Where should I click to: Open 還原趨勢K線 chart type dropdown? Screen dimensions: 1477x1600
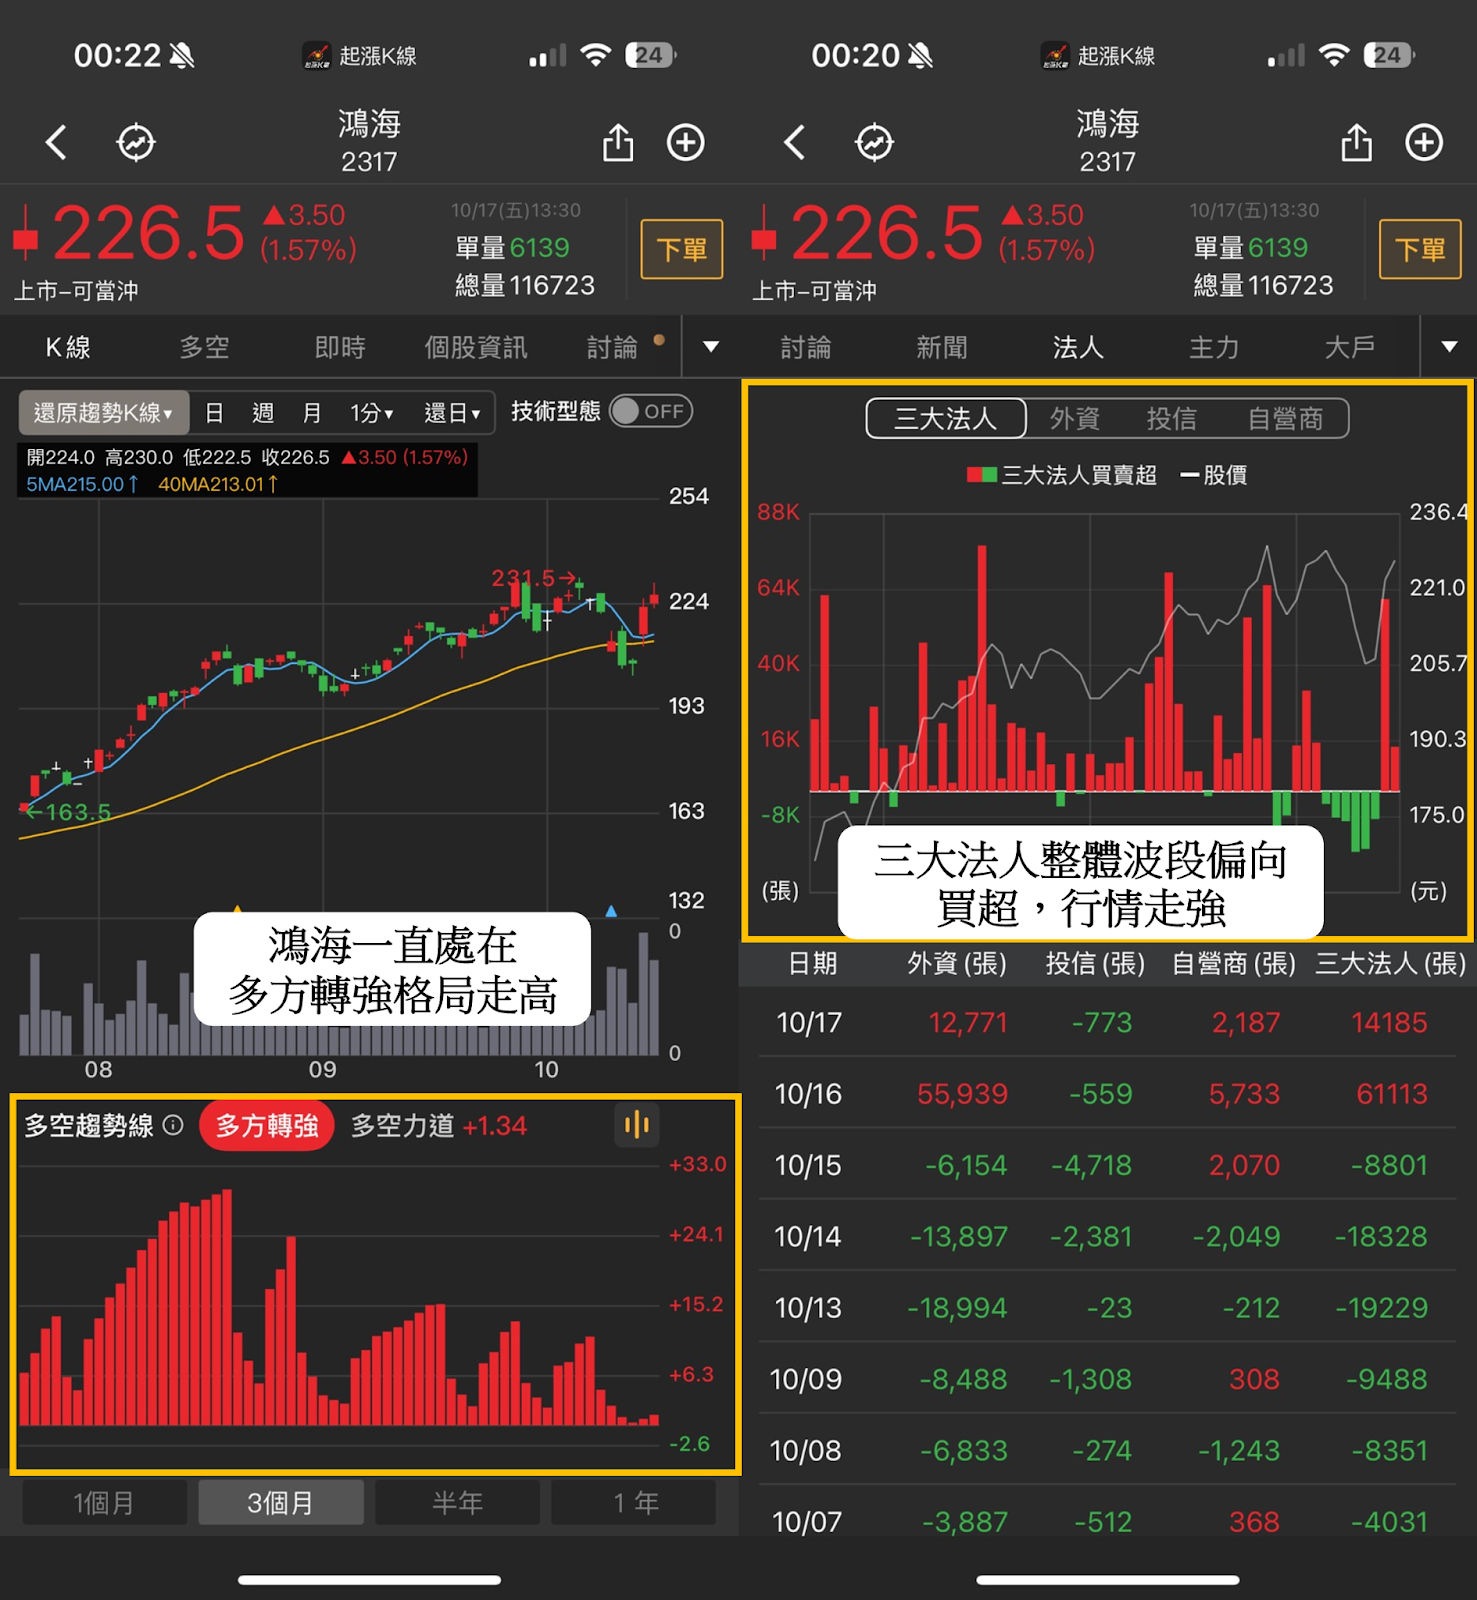(104, 412)
